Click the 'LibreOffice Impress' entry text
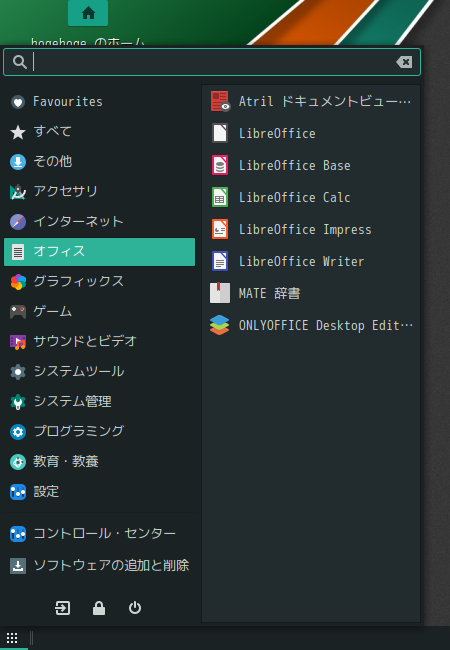The image size is (450, 650). [x=305, y=229]
